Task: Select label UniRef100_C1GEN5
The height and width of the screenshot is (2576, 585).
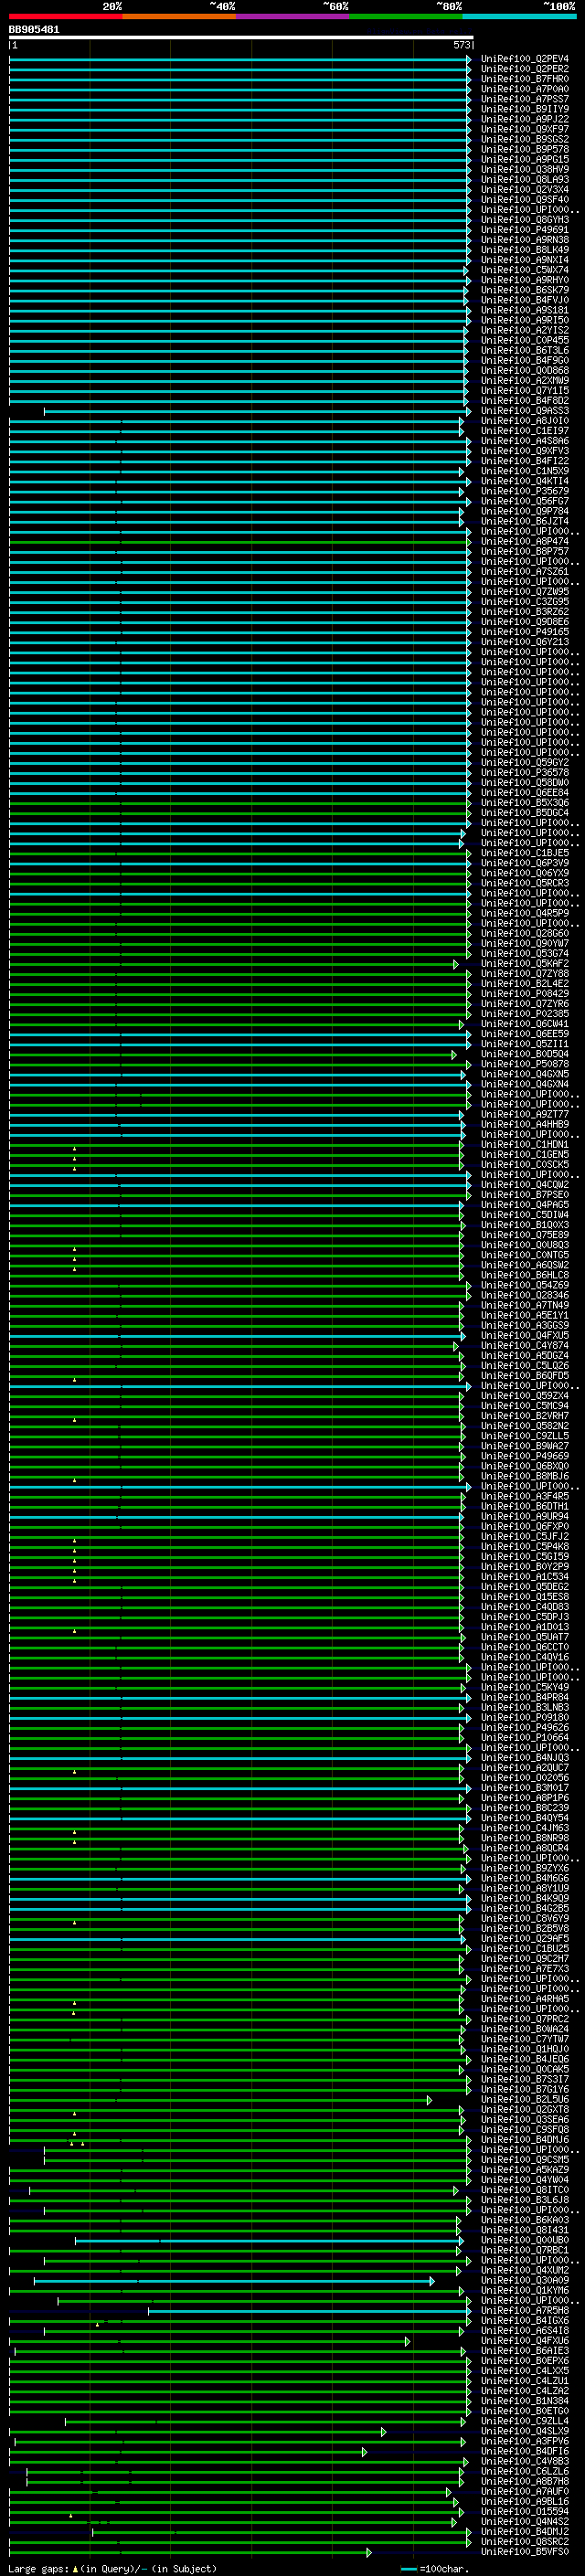Action: (x=525, y=1154)
